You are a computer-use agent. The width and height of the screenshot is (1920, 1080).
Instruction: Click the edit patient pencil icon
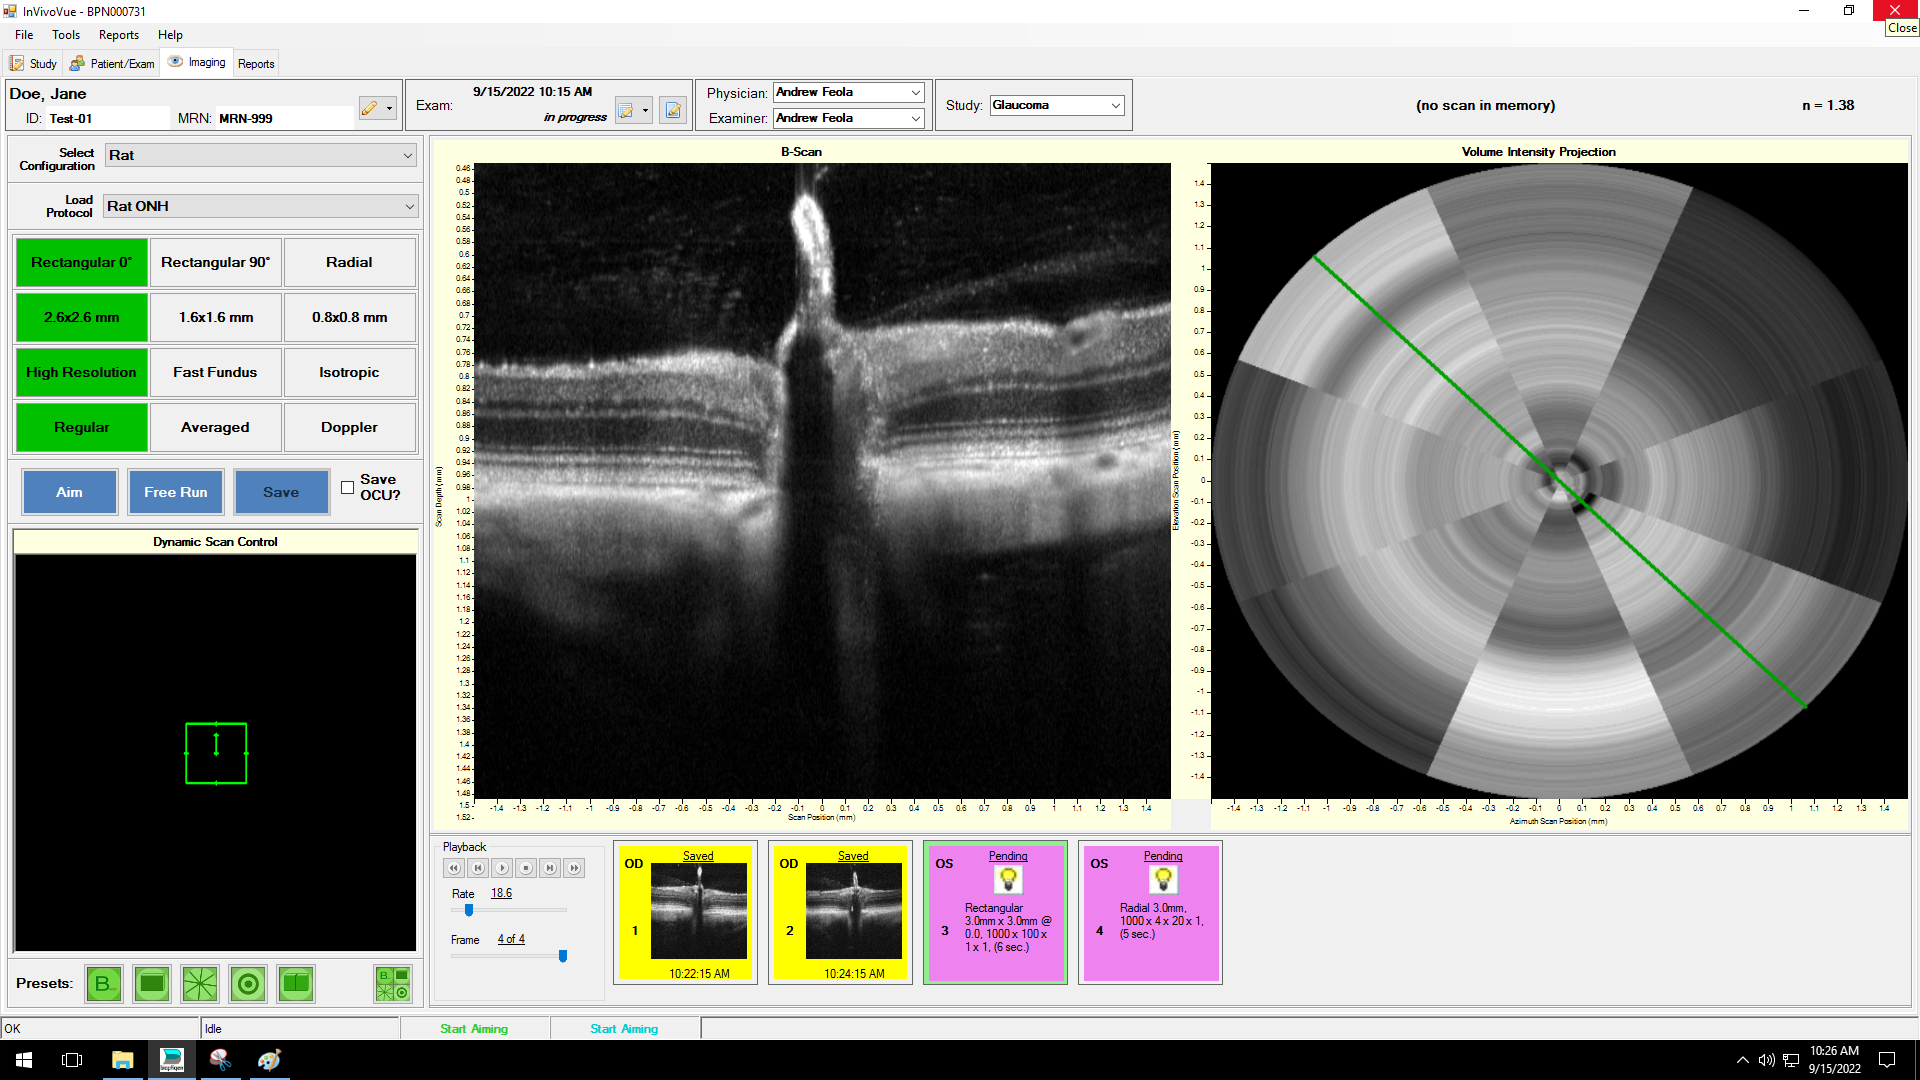(x=370, y=108)
